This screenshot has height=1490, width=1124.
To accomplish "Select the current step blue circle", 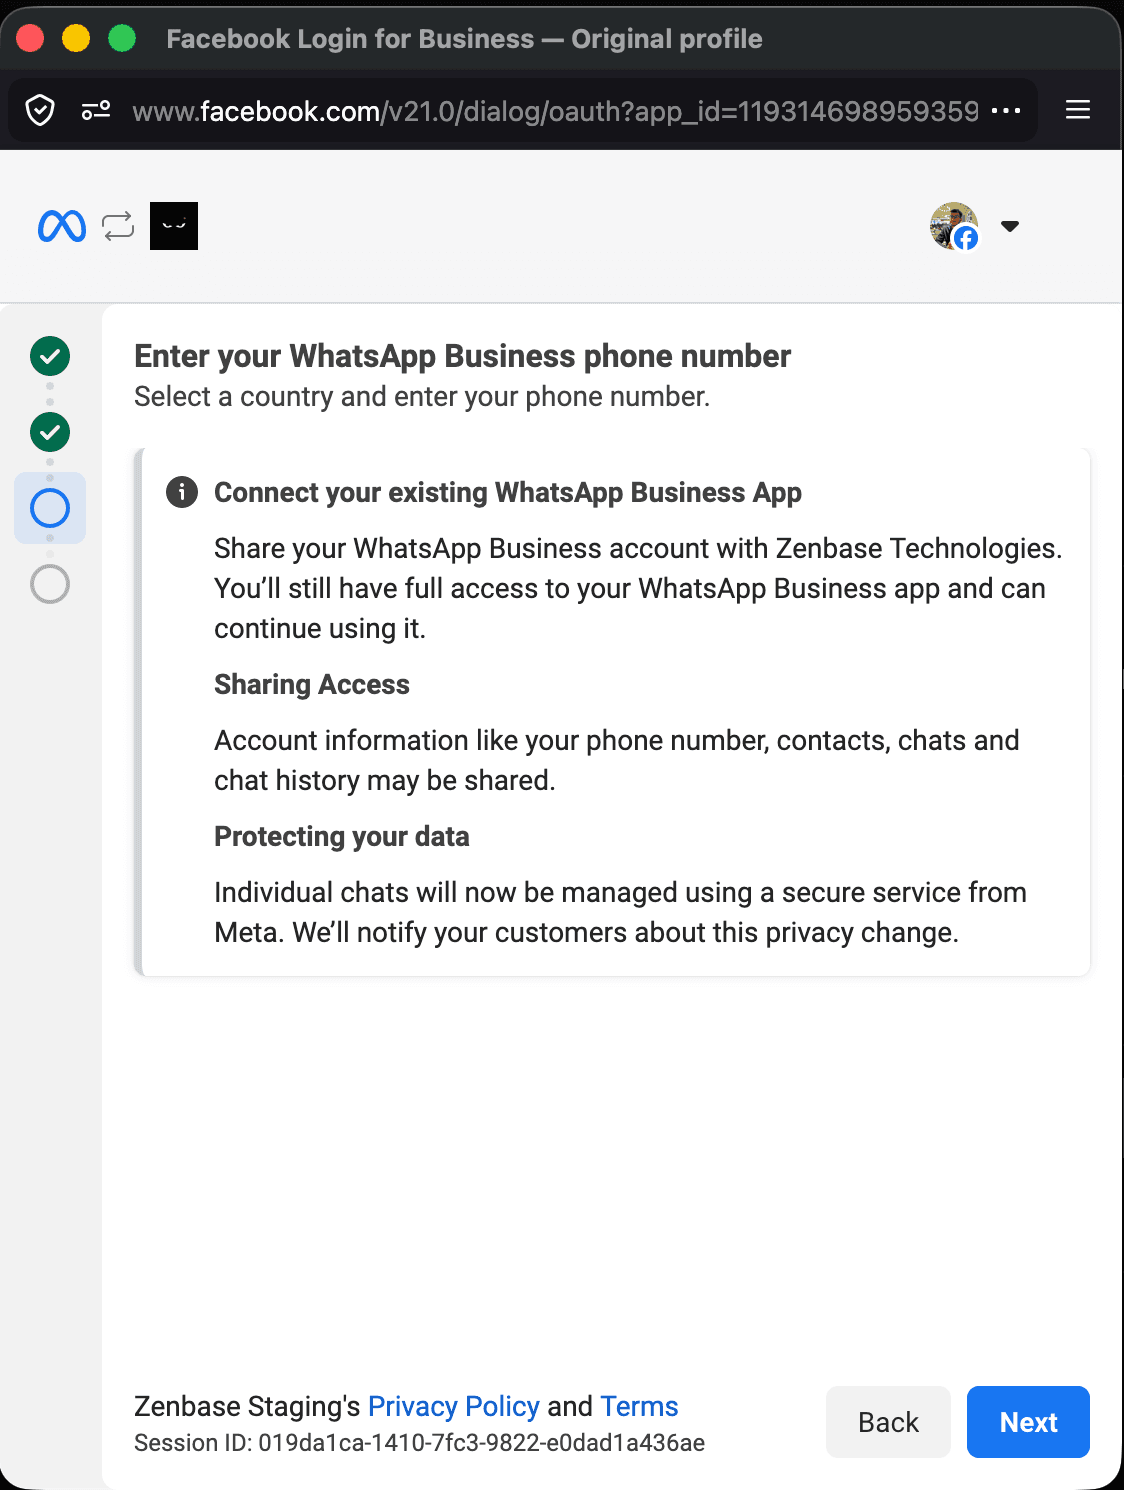I will click(x=50, y=508).
